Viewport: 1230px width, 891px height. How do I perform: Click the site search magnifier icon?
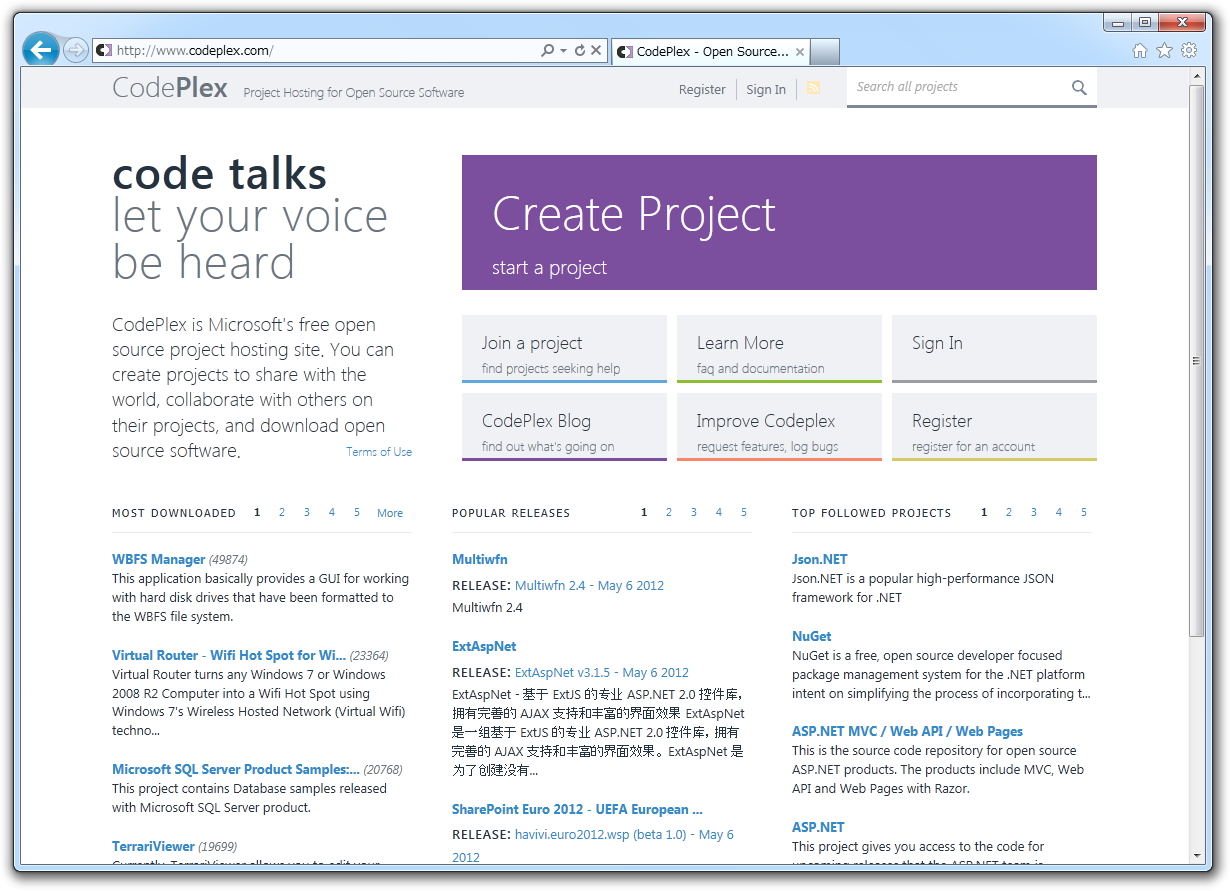tap(1079, 88)
